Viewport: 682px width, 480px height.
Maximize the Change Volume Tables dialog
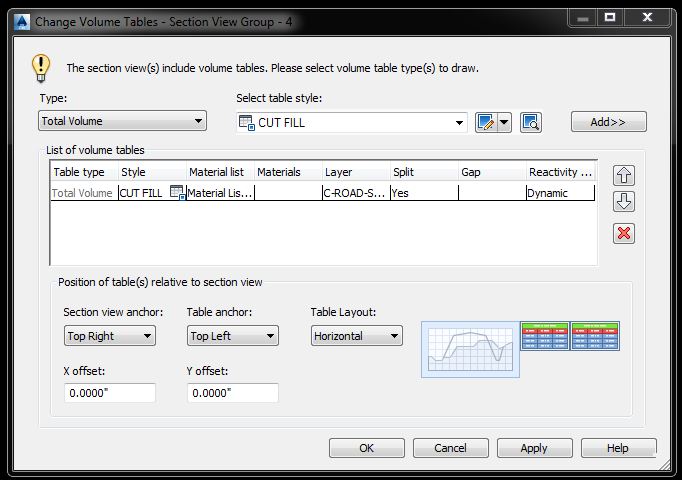pyautogui.click(x=610, y=17)
